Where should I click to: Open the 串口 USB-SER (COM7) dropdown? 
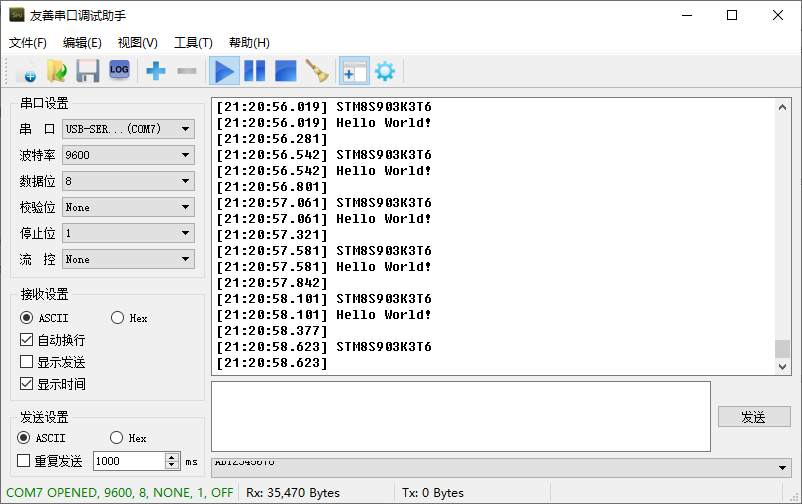click(x=128, y=129)
